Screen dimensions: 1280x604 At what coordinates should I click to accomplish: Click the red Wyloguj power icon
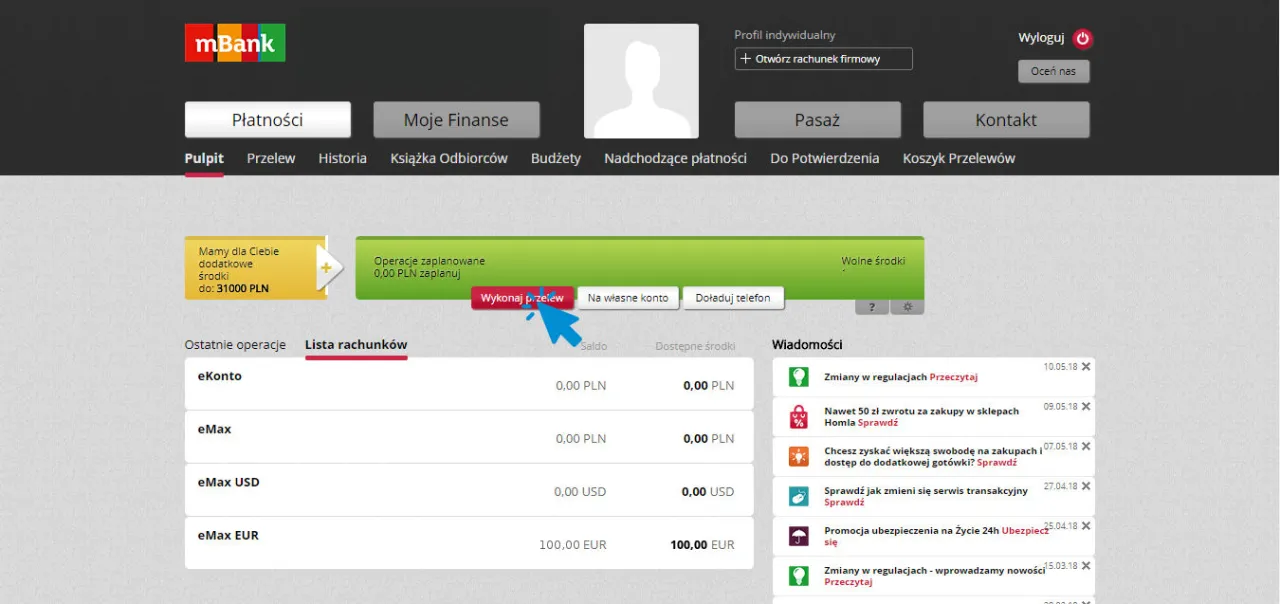(1082, 39)
